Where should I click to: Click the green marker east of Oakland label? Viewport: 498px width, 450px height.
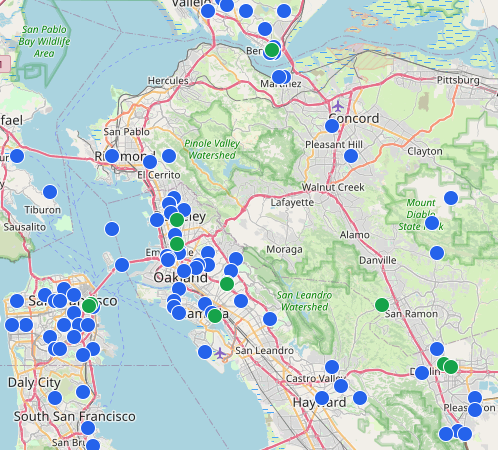(227, 284)
